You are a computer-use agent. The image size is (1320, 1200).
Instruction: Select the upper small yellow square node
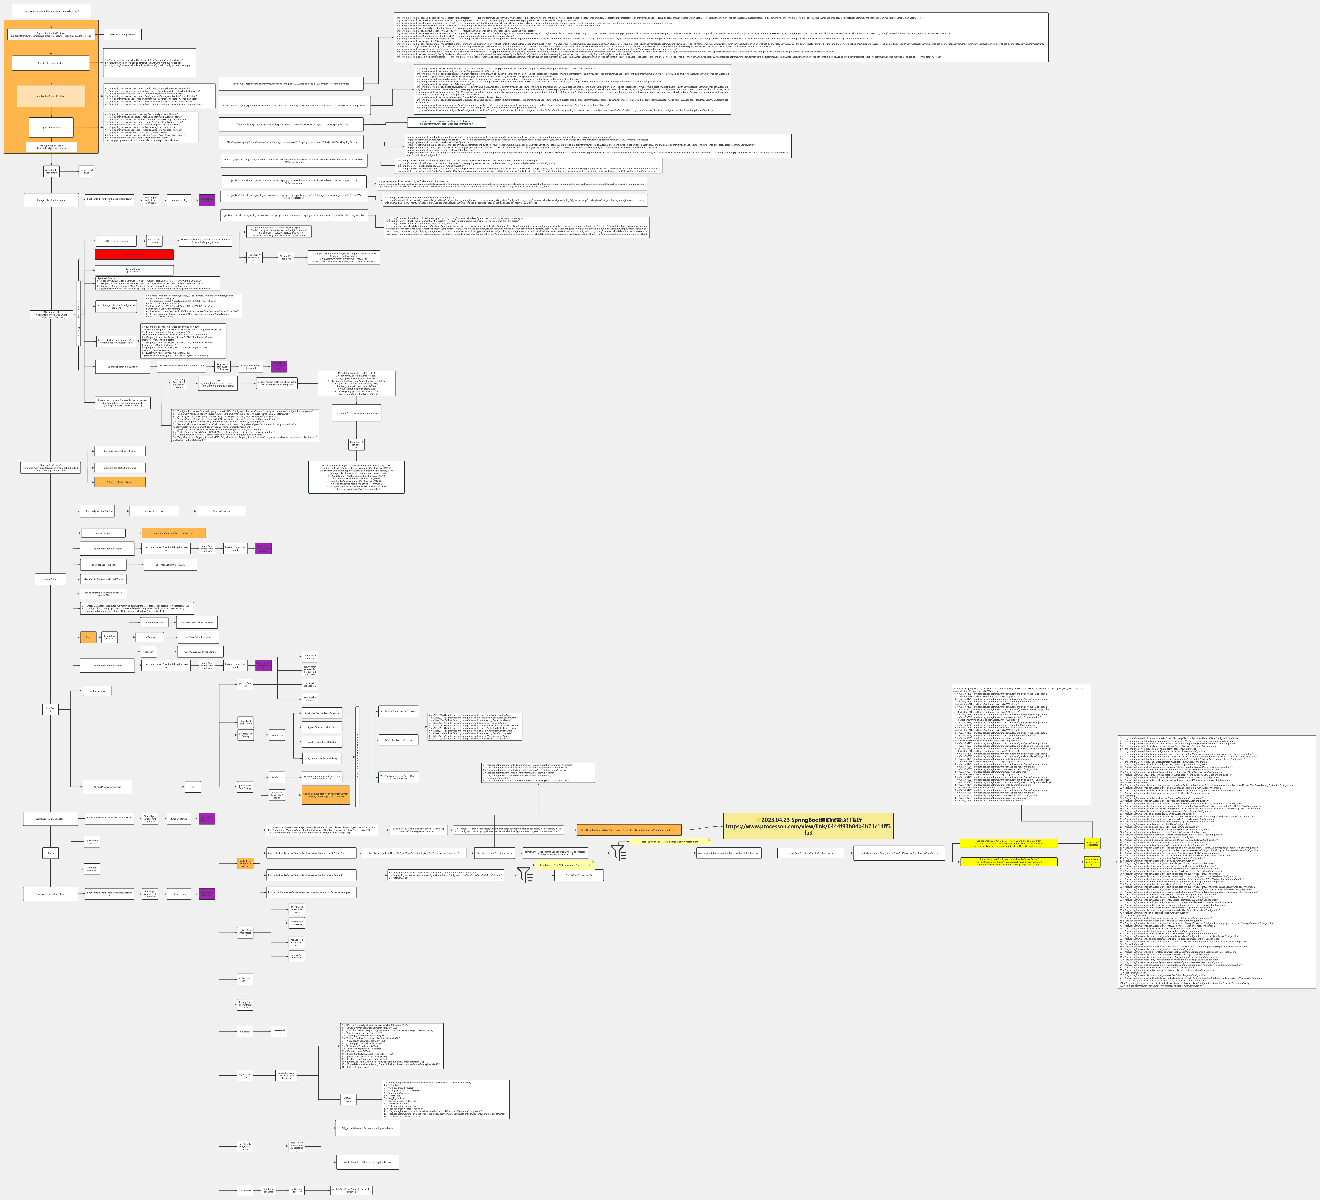tap(1092, 843)
